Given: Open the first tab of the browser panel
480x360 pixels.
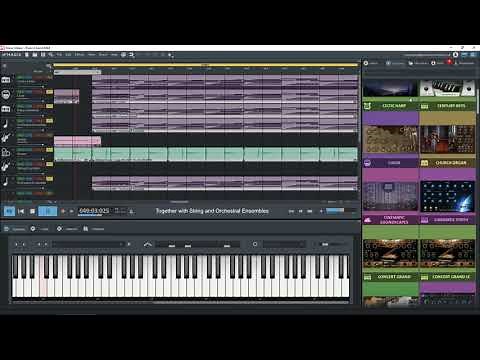Looking at the screenshot, I should 371,63.
